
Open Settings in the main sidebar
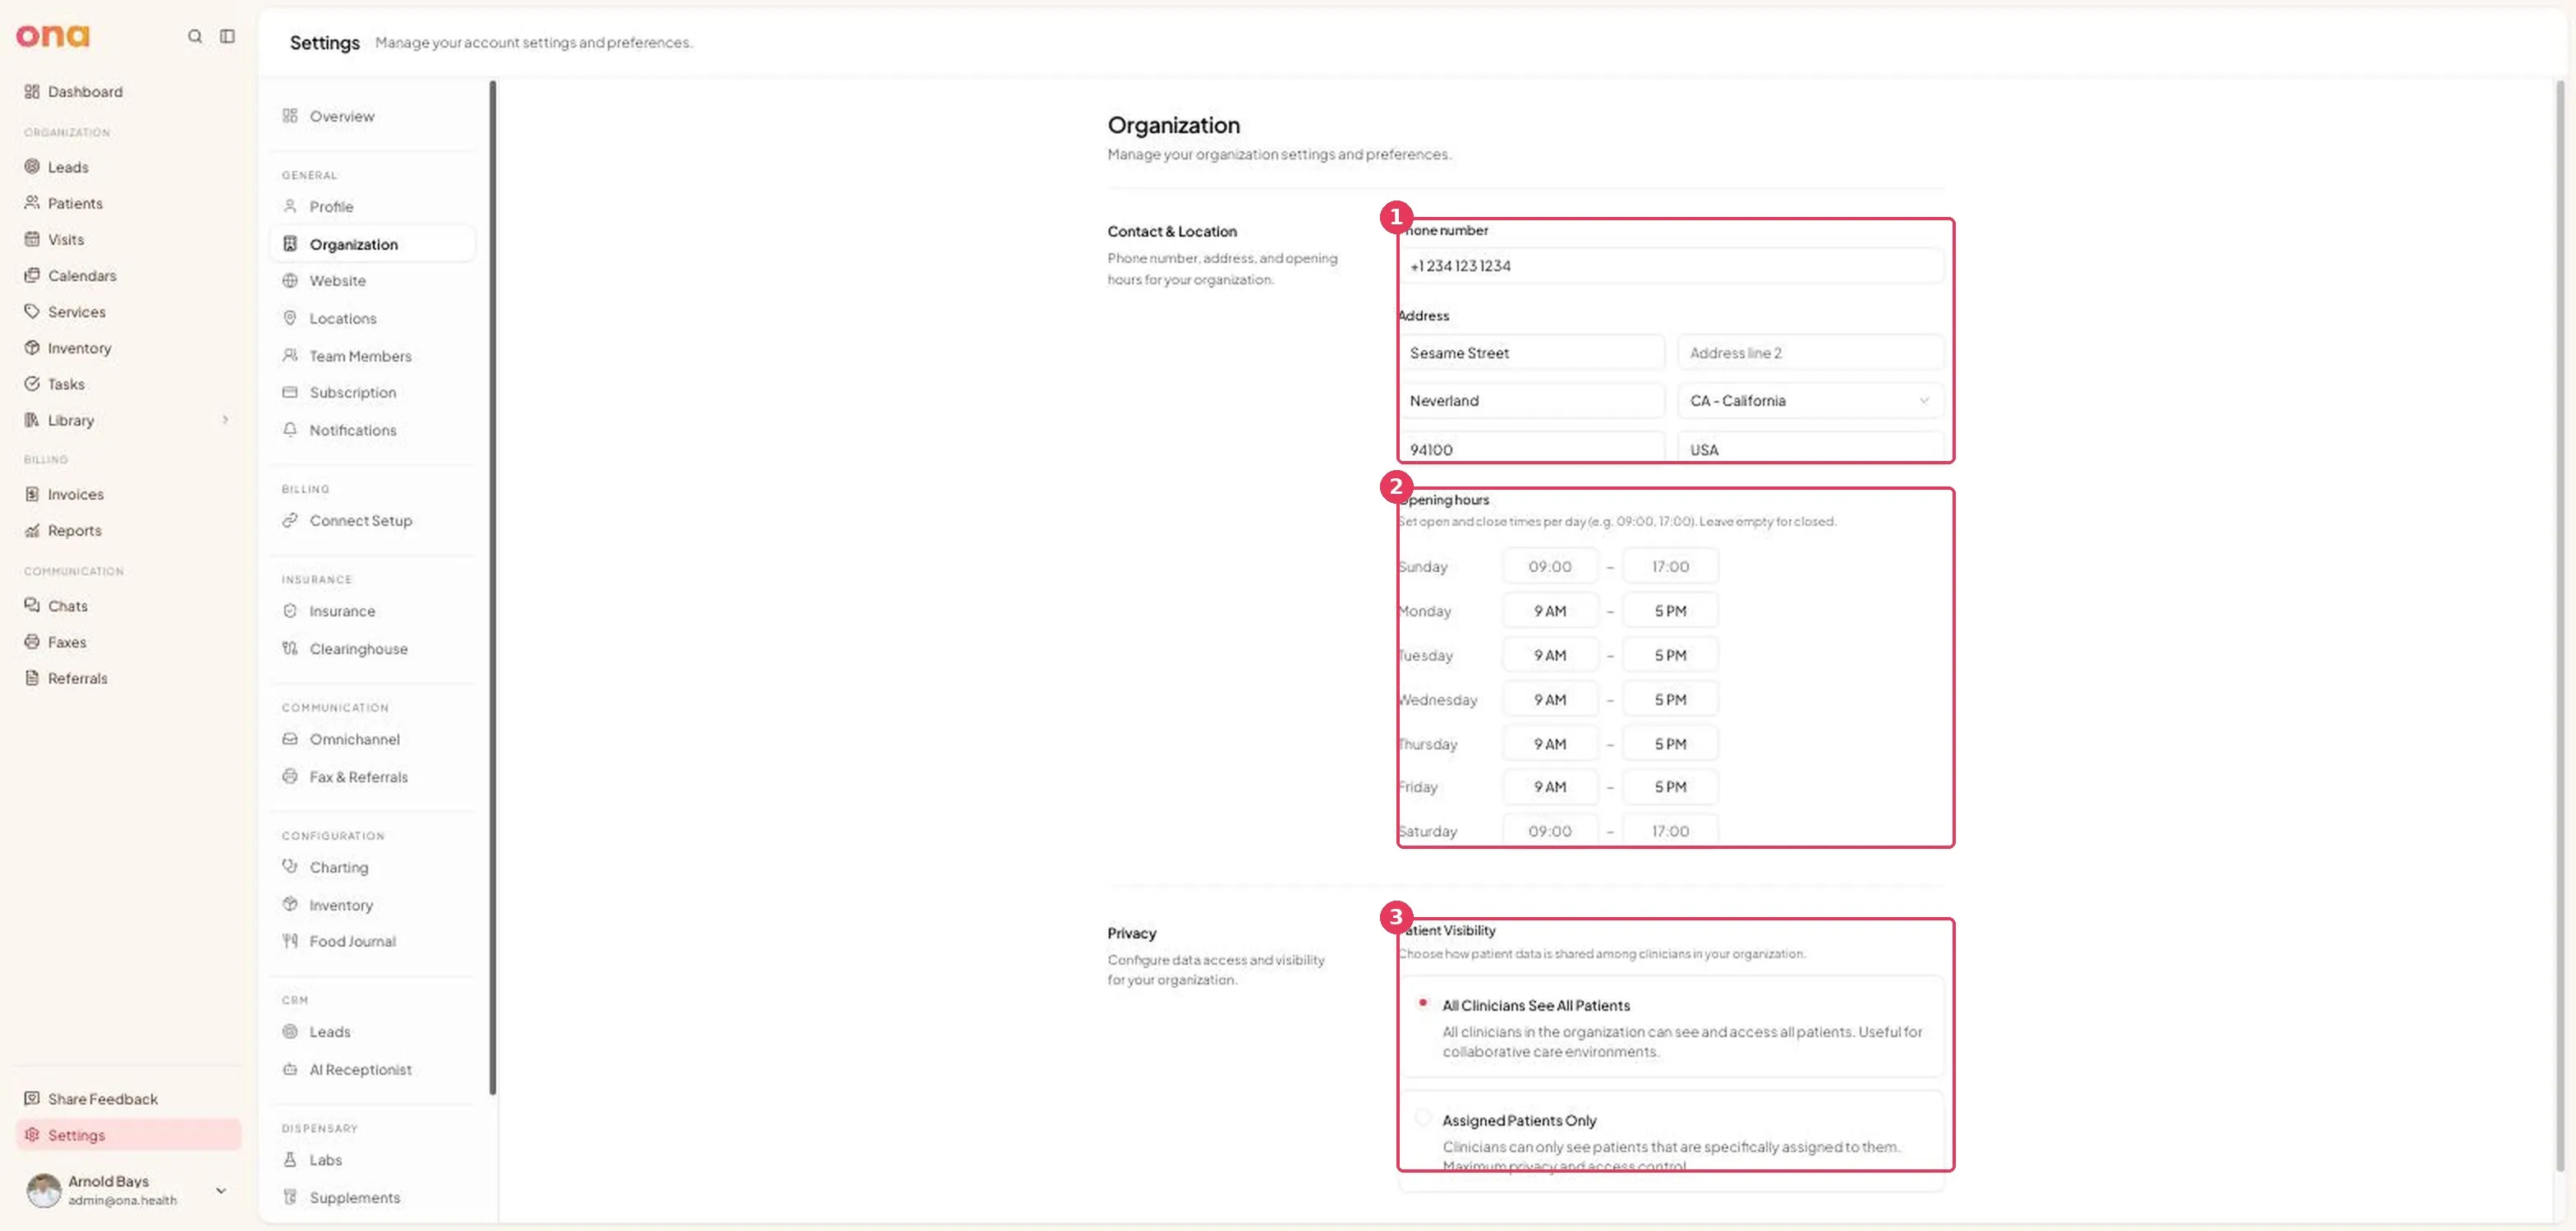pos(128,1135)
